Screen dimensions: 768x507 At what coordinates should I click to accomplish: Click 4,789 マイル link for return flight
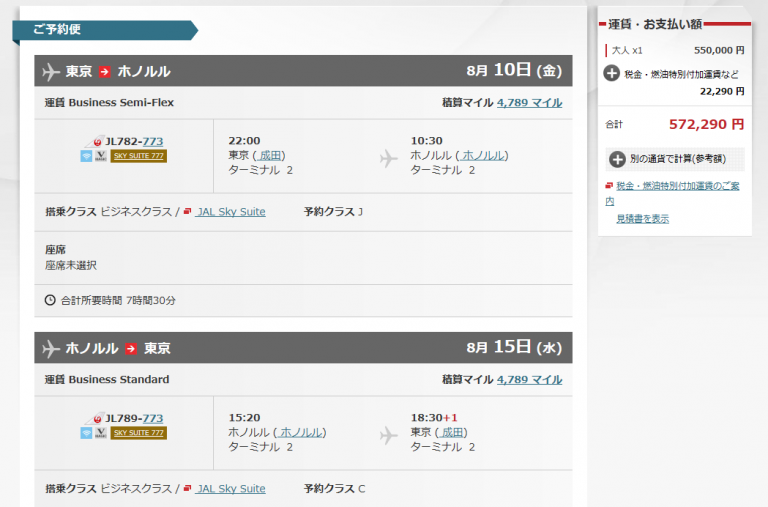[529, 379]
